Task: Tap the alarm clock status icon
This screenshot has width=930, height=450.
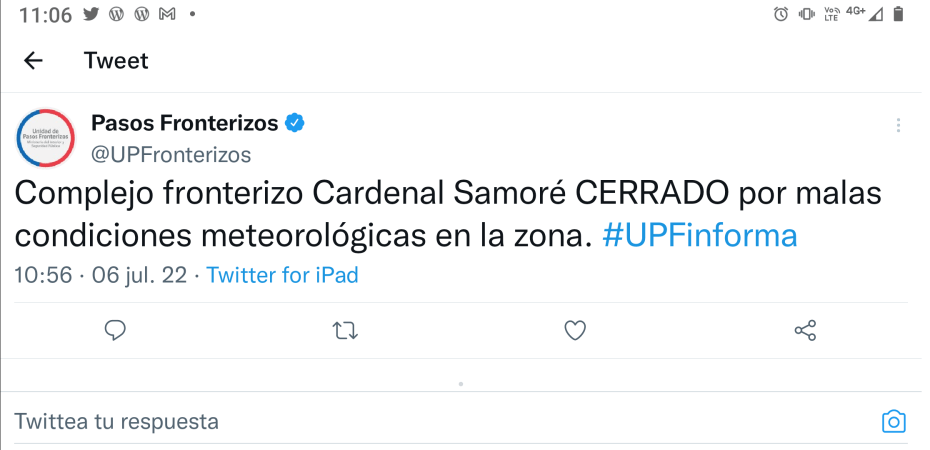Action: (781, 14)
